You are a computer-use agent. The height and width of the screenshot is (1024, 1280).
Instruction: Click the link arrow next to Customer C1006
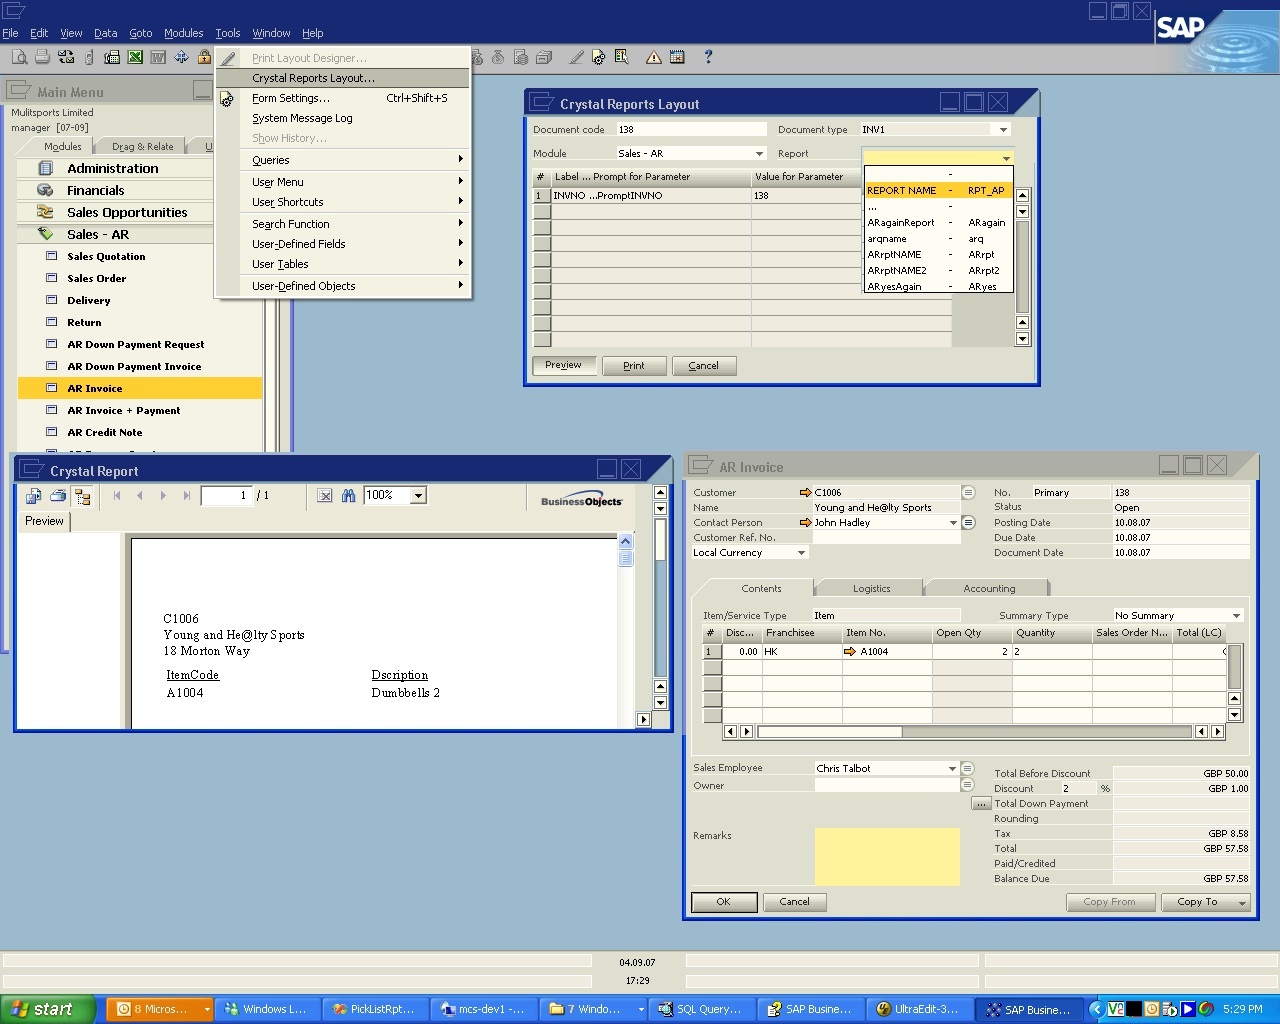tap(806, 492)
